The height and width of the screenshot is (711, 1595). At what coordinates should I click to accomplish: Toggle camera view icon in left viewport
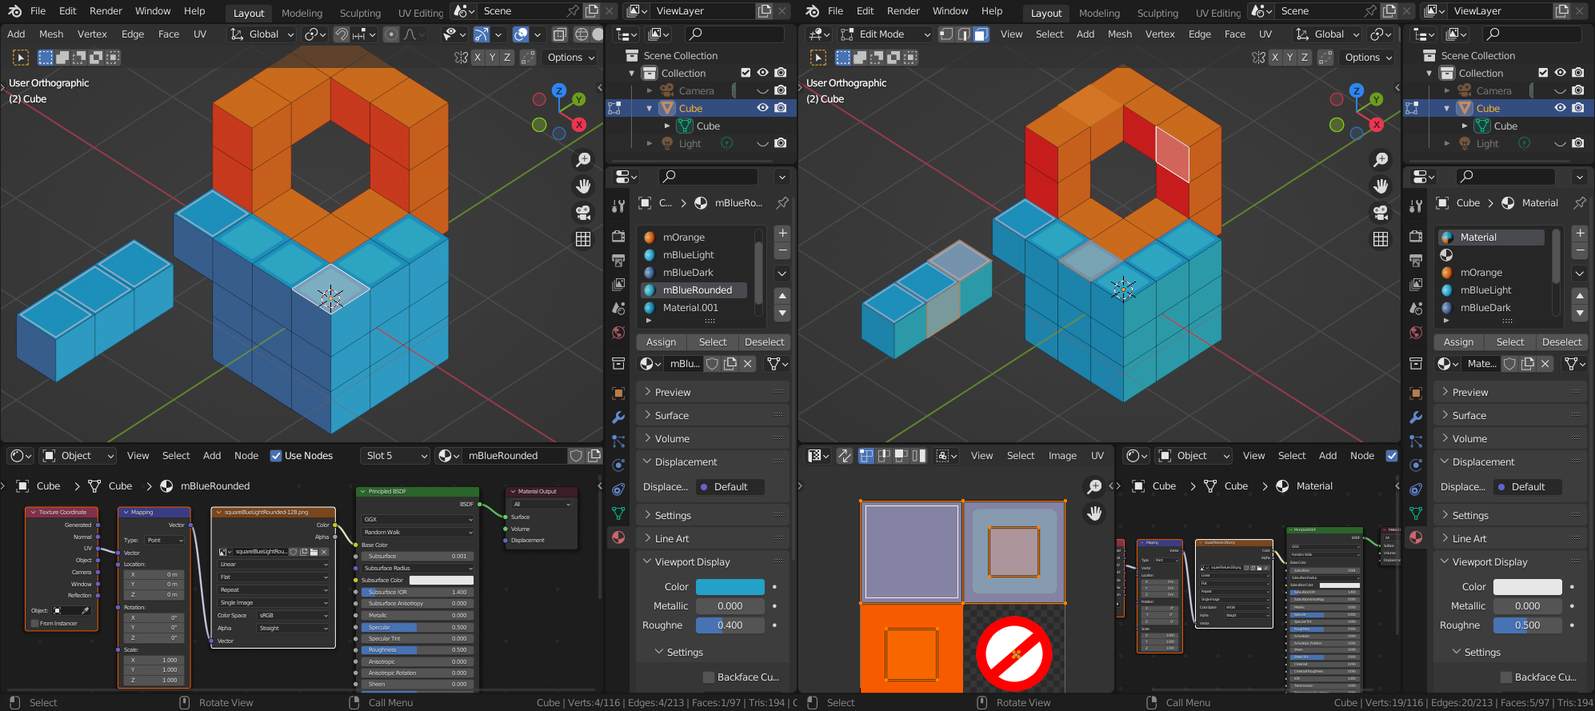point(583,212)
